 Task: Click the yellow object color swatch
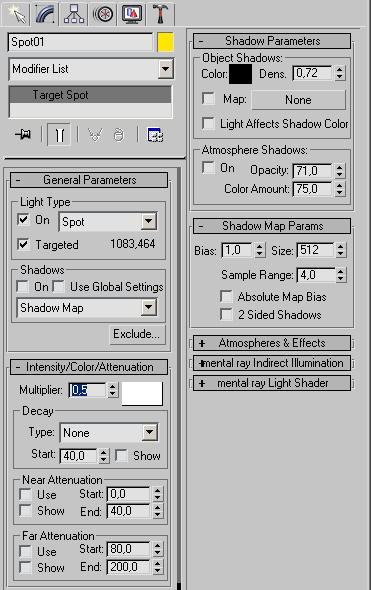click(x=165, y=41)
